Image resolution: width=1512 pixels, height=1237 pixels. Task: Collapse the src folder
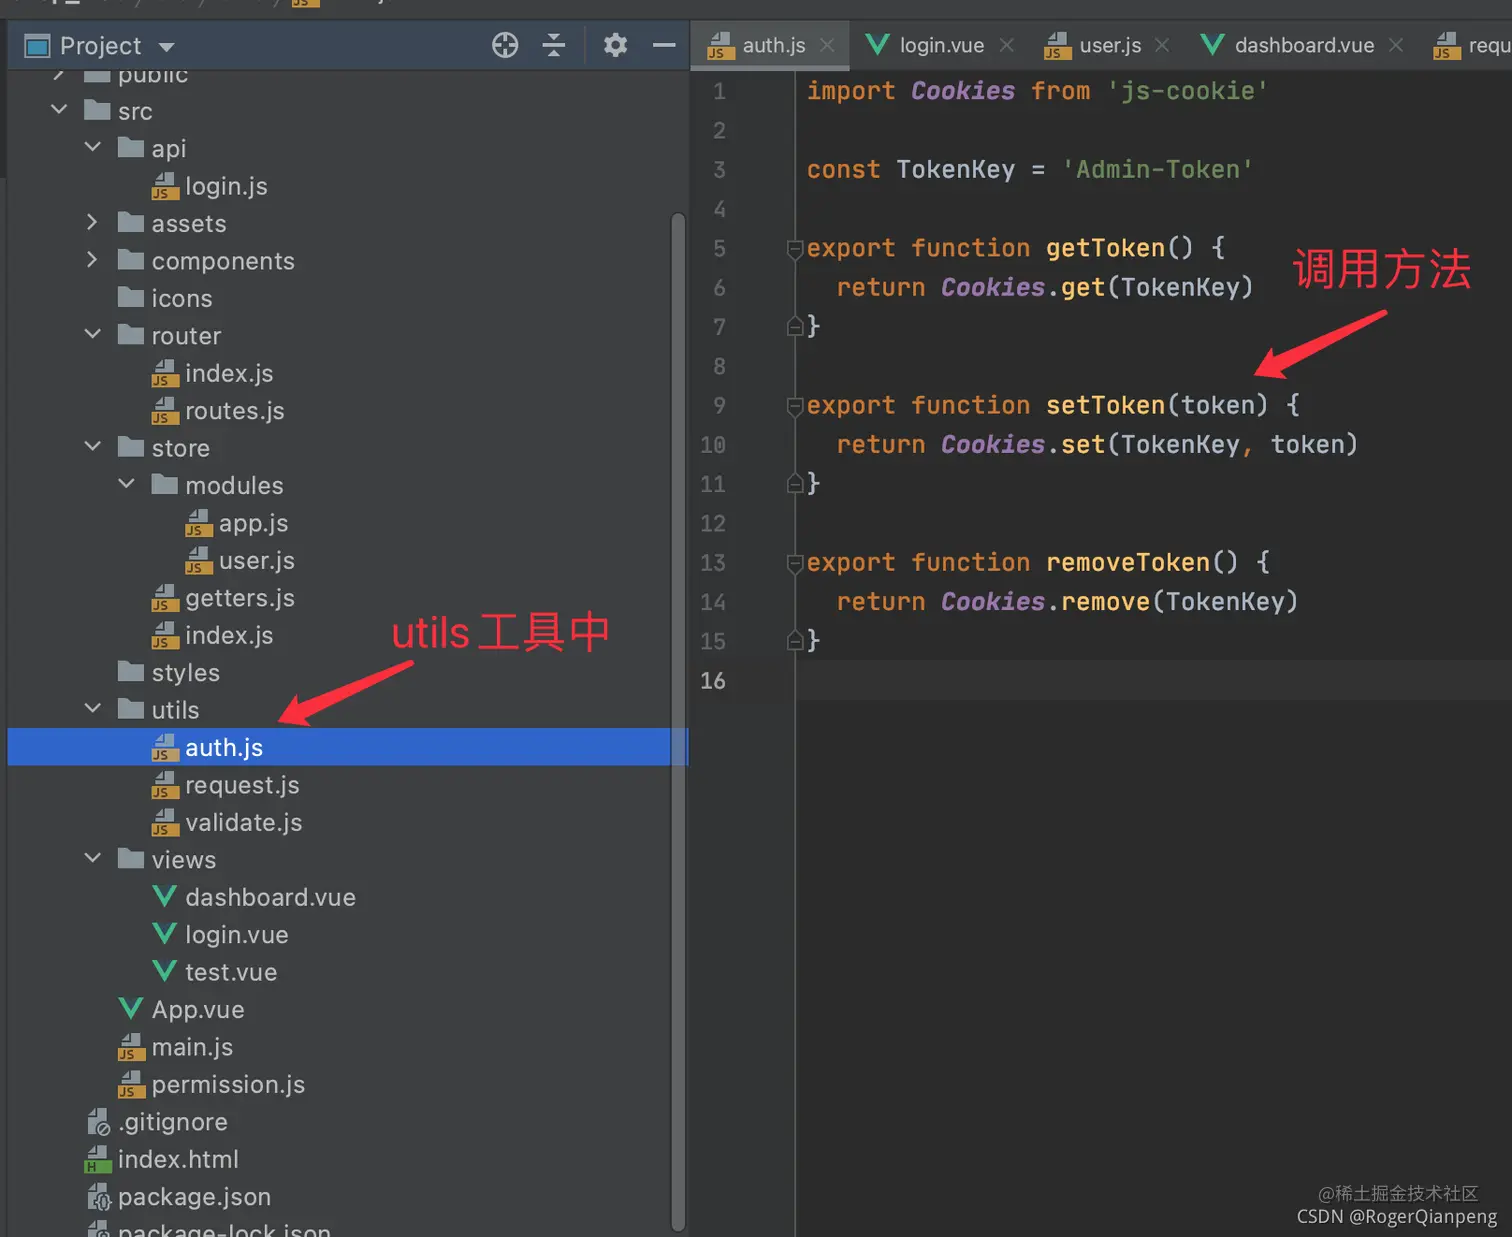tap(59, 109)
